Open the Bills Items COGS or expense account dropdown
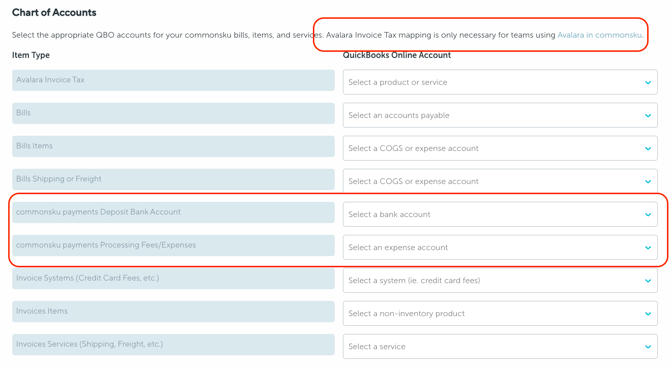 tap(500, 148)
